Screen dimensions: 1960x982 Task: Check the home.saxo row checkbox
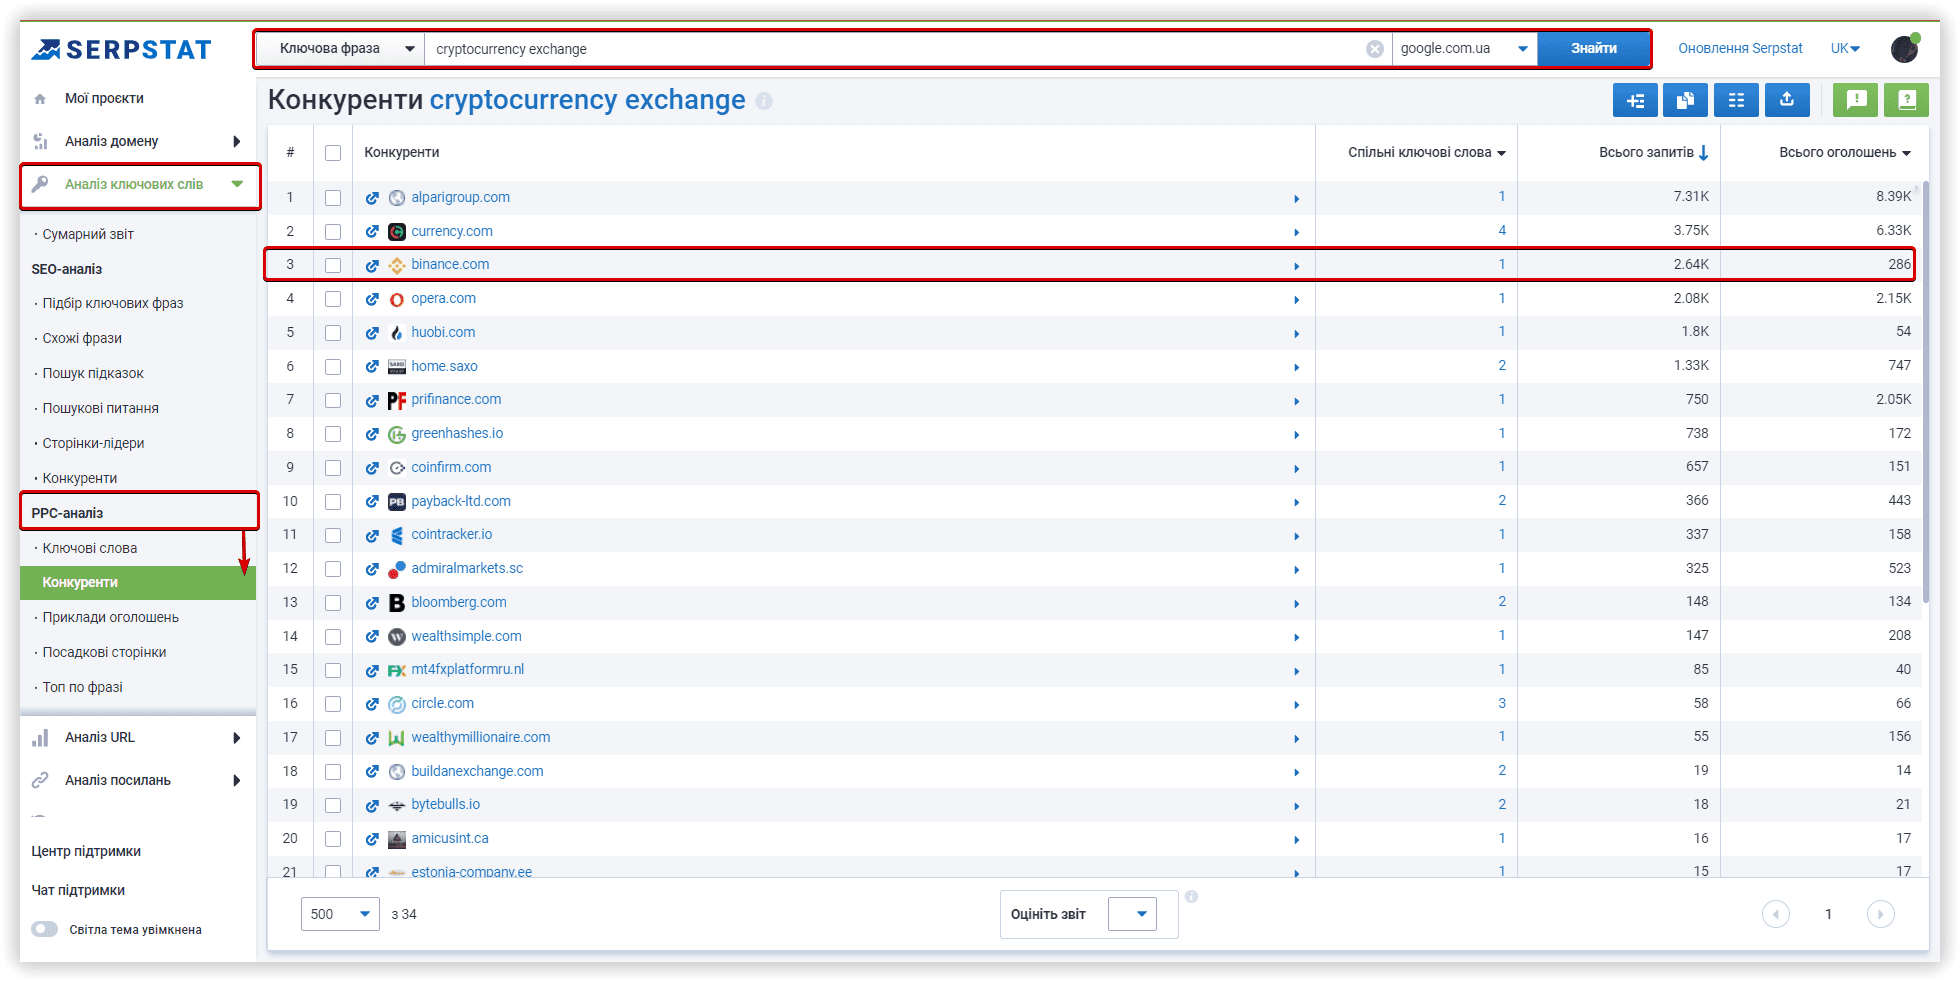tap(333, 367)
